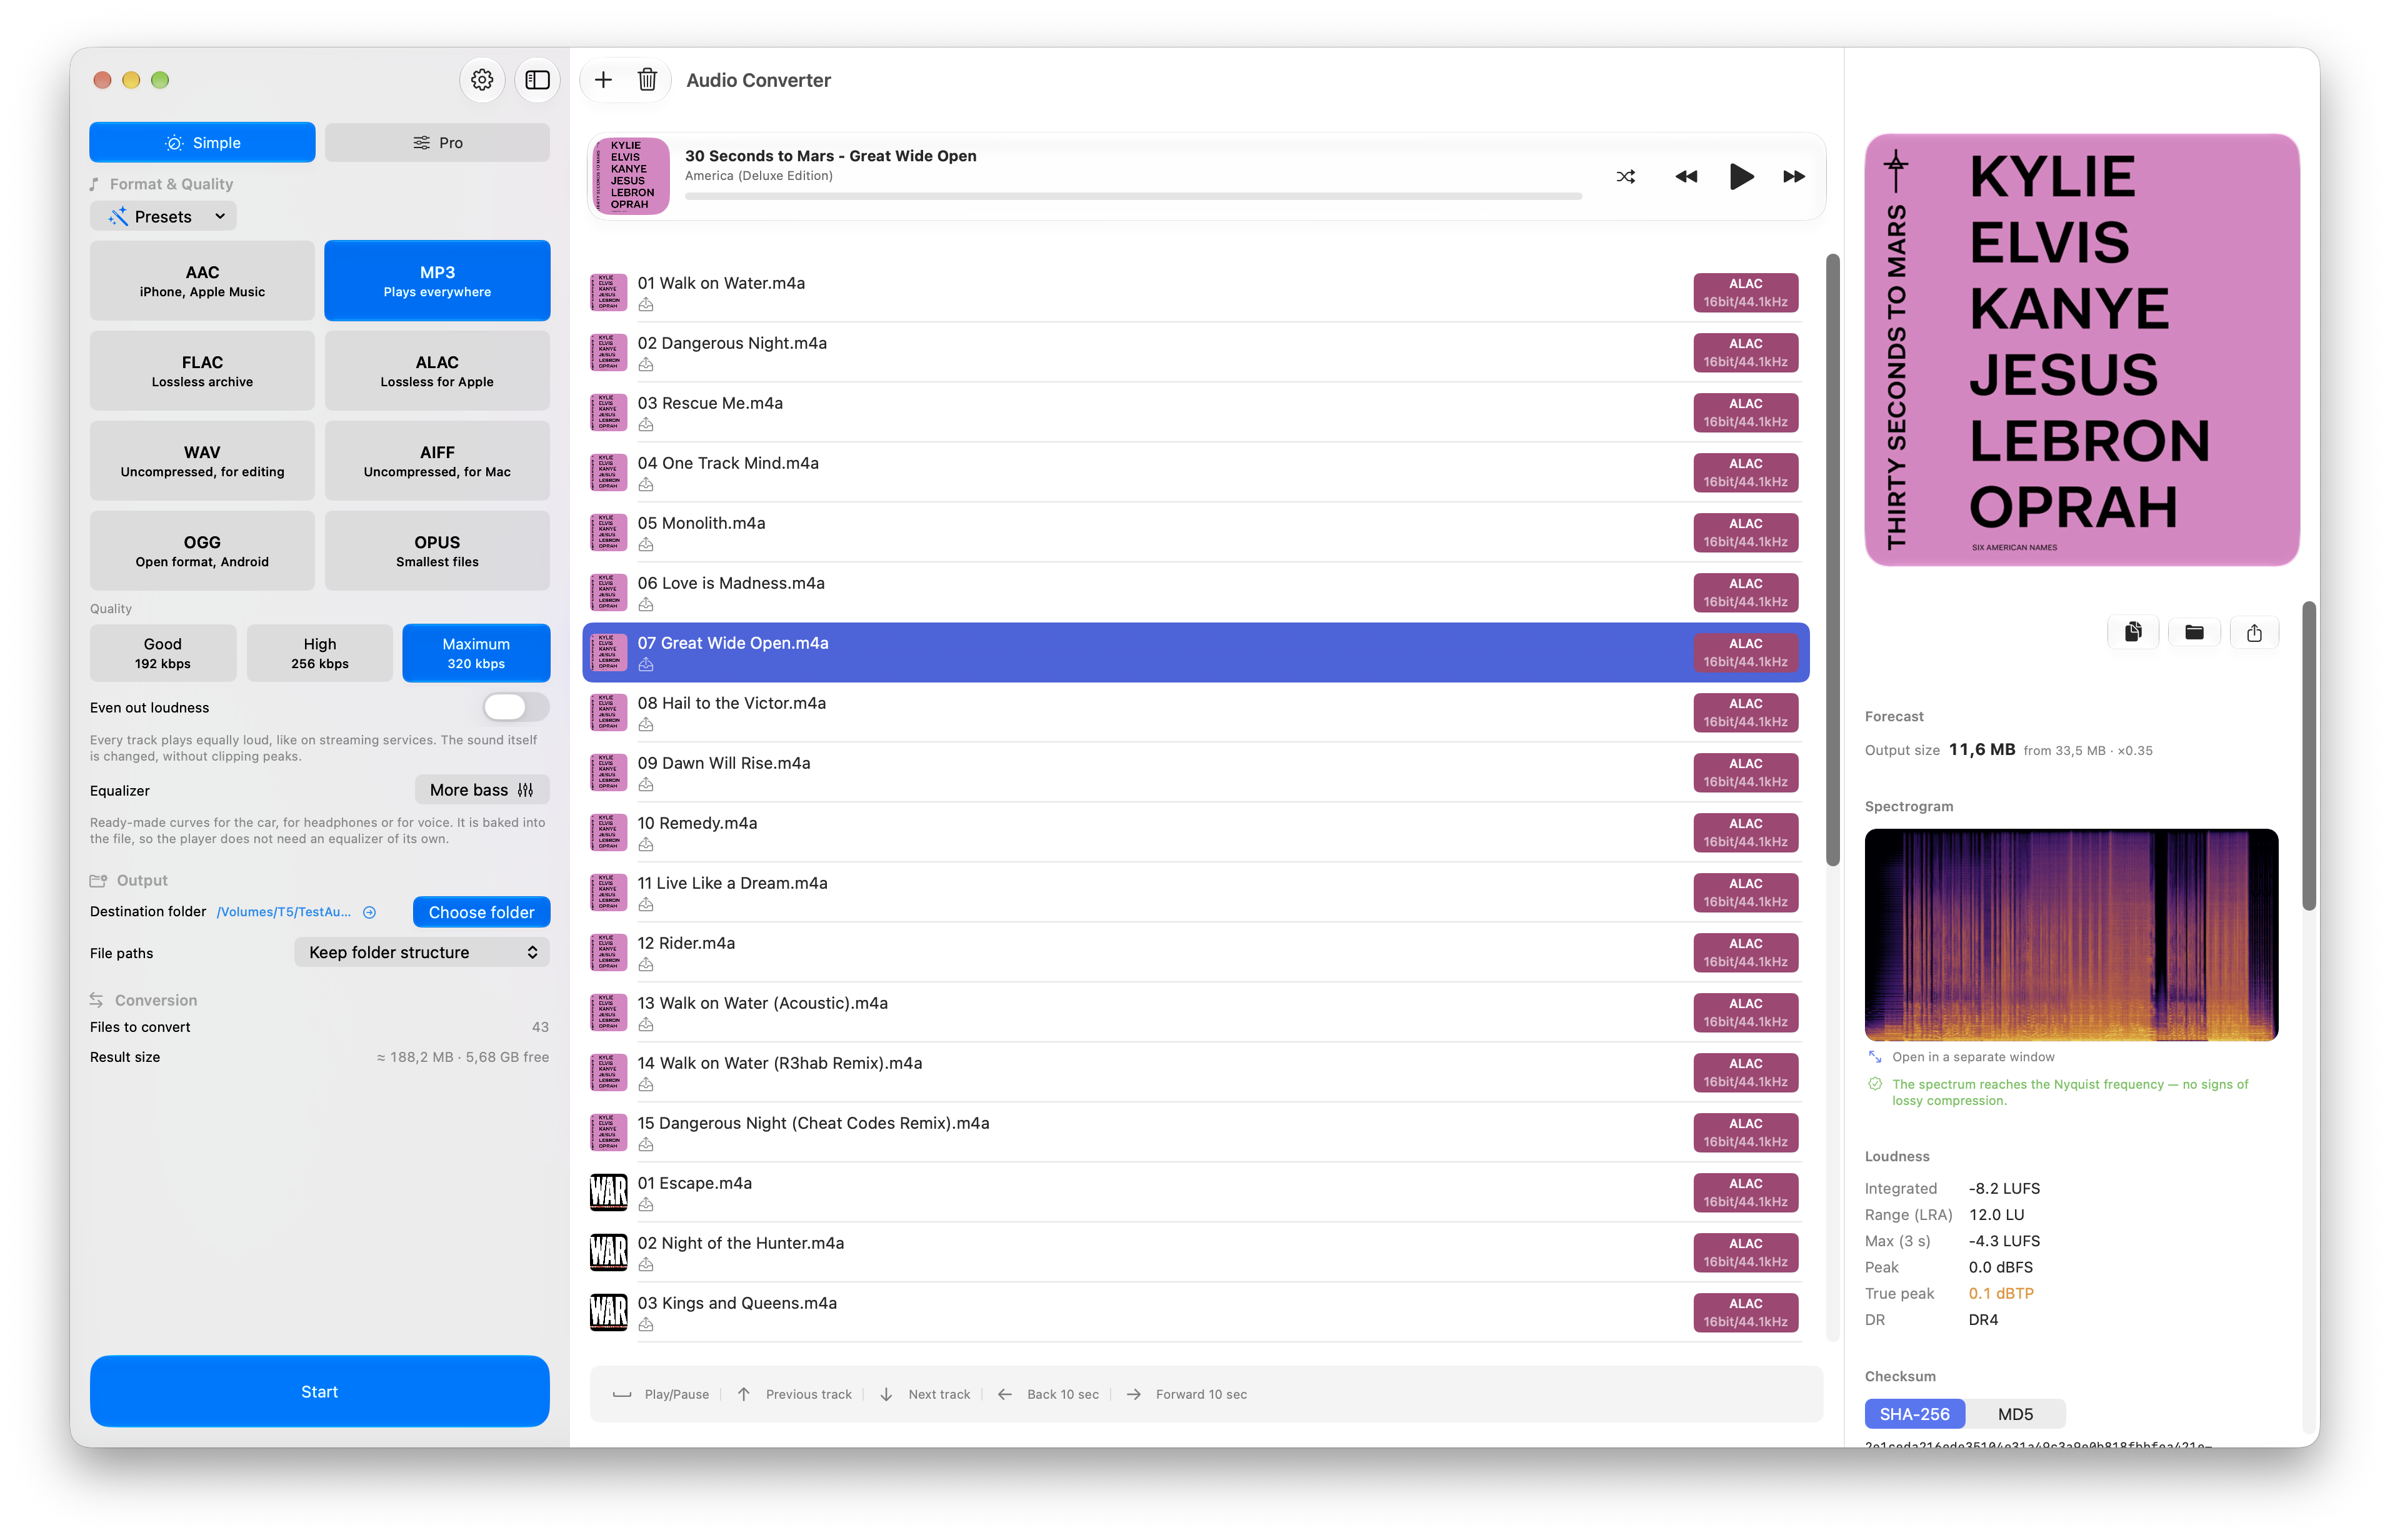Click the destination folder reveal arrow icon
2390x1540 pixels.
[x=370, y=912]
